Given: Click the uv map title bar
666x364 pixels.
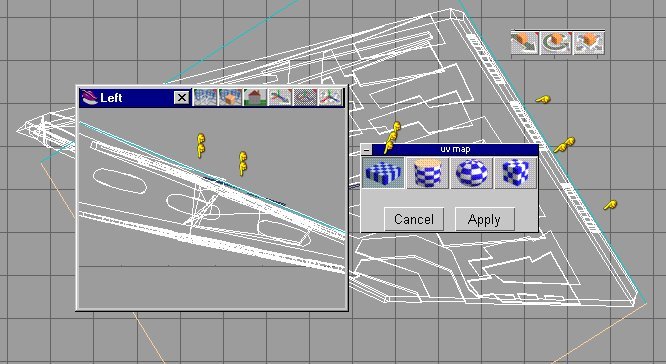Looking at the screenshot, I should click(x=455, y=149).
